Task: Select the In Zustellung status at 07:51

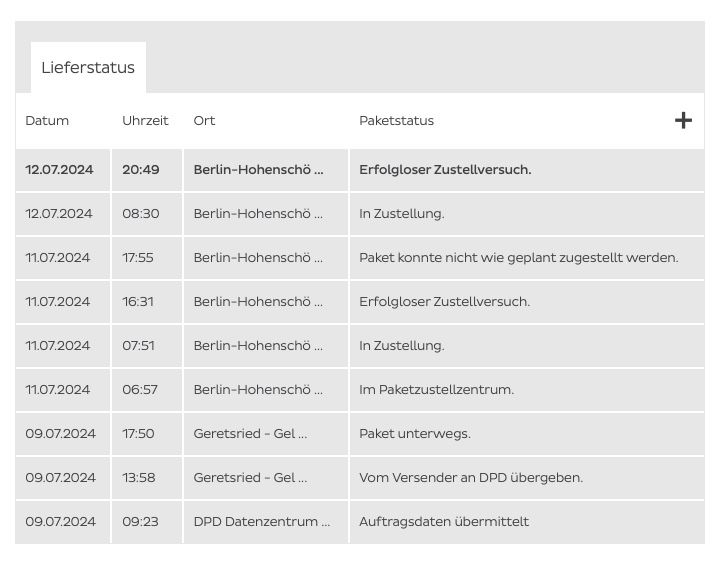Action: (402, 346)
